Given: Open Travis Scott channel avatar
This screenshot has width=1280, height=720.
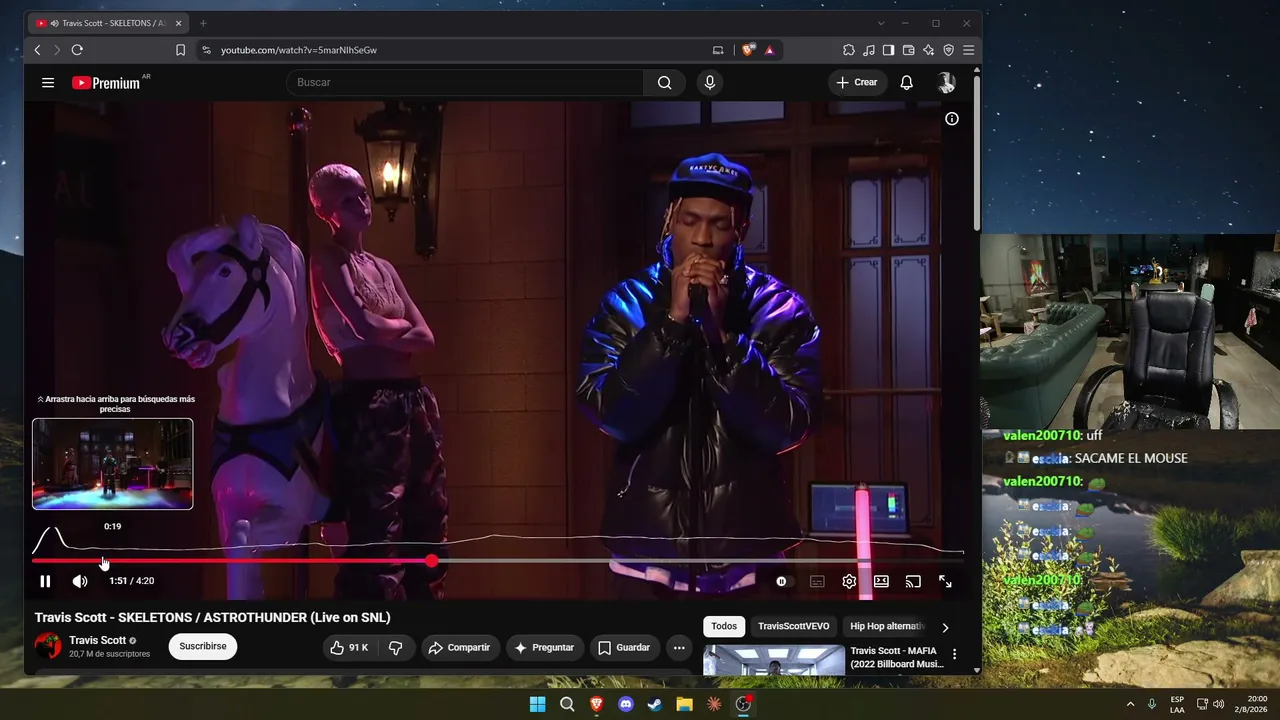Looking at the screenshot, I should (48, 646).
